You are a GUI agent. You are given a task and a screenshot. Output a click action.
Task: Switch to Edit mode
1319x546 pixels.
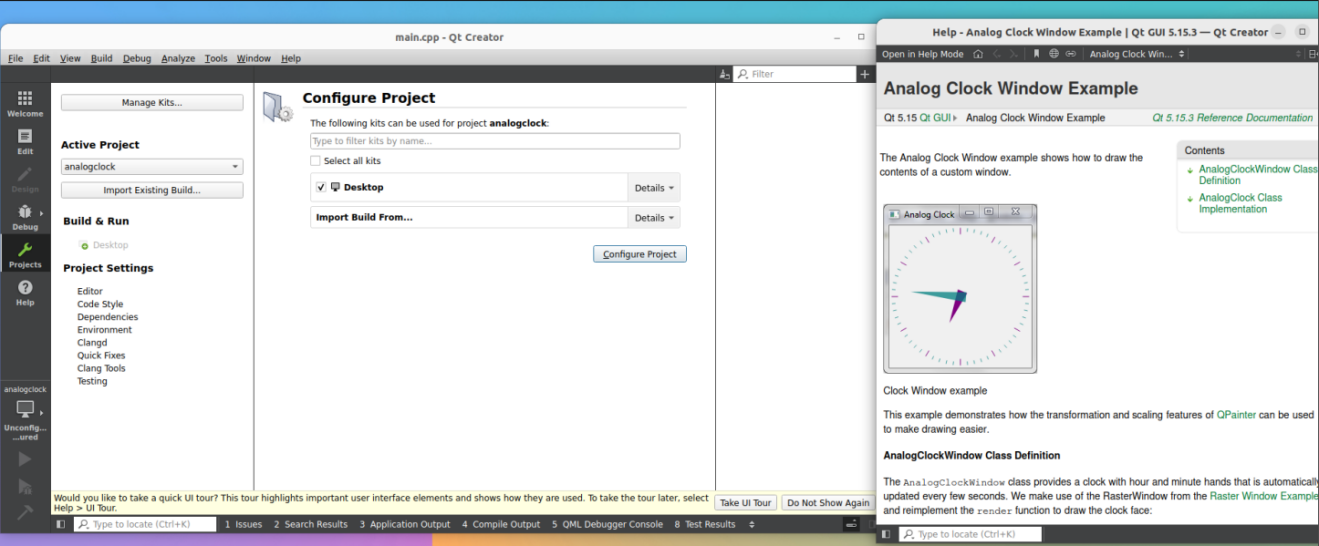click(25, 141)
